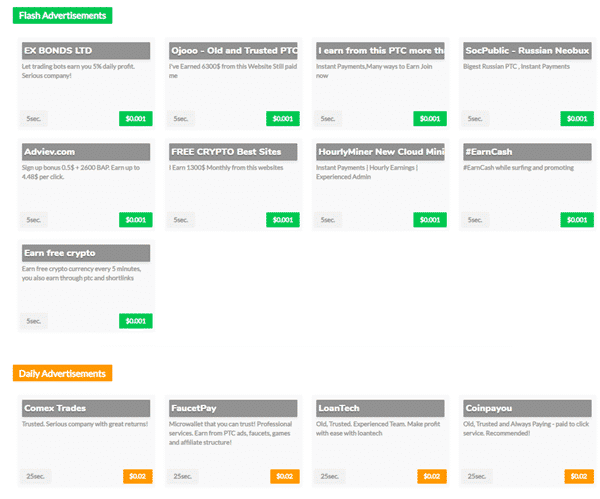Click the $0.001 button on HourlyMiner ad
Viewport: 600px width, 499px height.
430,220
